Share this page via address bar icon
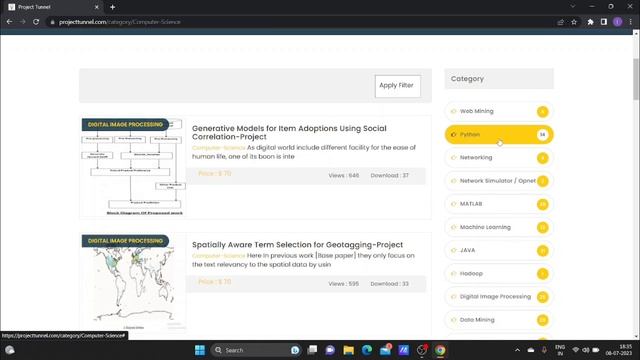 point(560,22)
